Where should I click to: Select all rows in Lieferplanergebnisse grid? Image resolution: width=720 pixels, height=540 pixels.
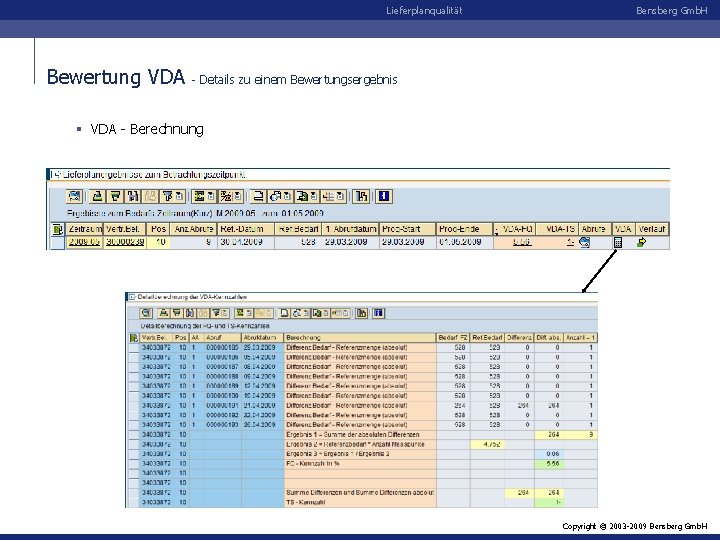coord(57,229)
